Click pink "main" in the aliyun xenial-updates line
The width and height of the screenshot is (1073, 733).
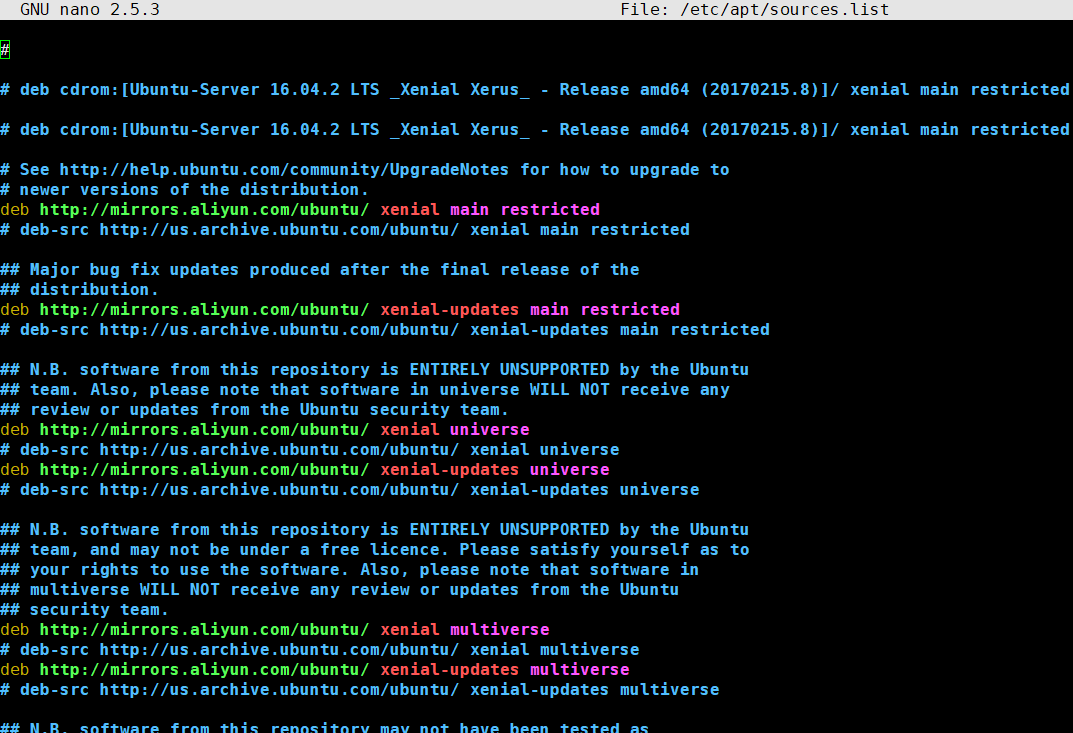point(550,309)
